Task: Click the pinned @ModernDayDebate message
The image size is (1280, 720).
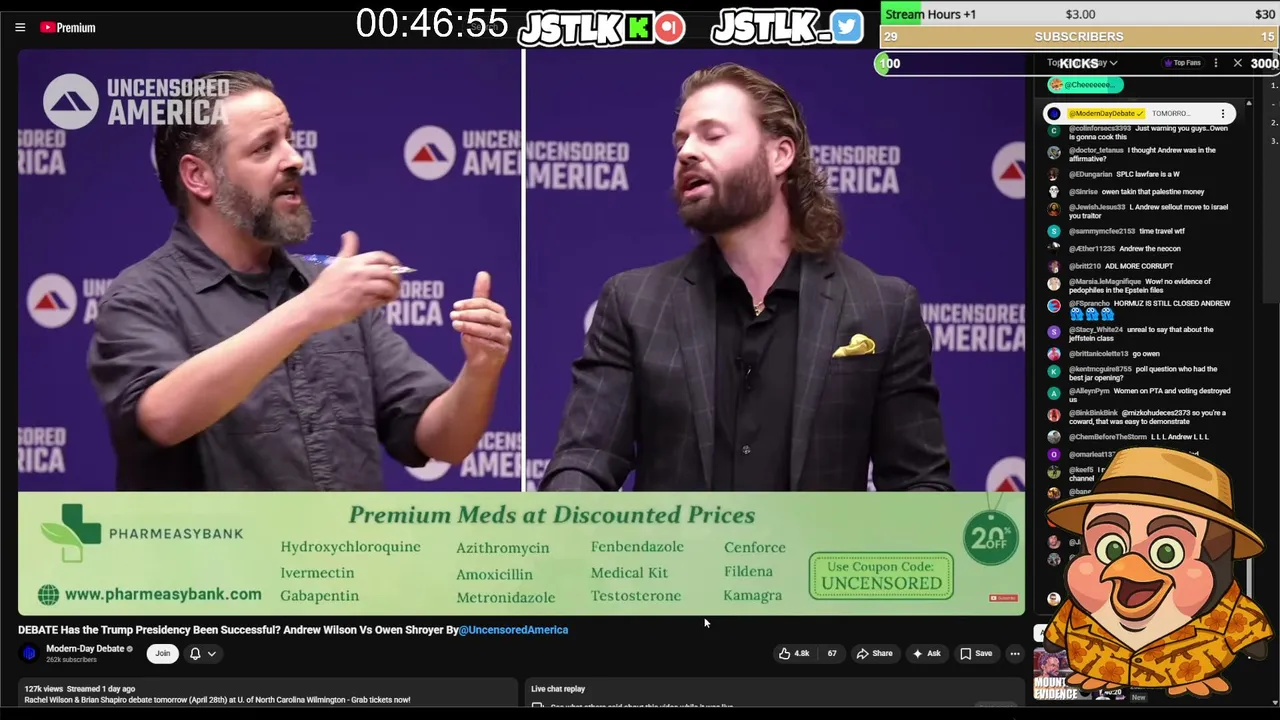Action: click(1139, 114)
